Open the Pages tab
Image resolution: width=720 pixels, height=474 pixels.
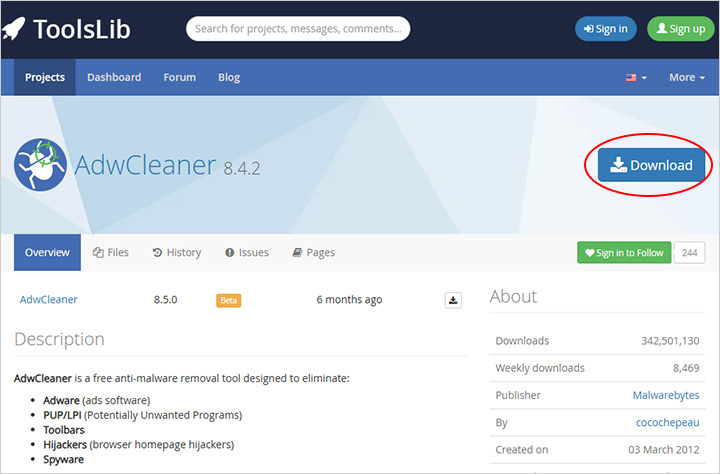pos(314,252)
